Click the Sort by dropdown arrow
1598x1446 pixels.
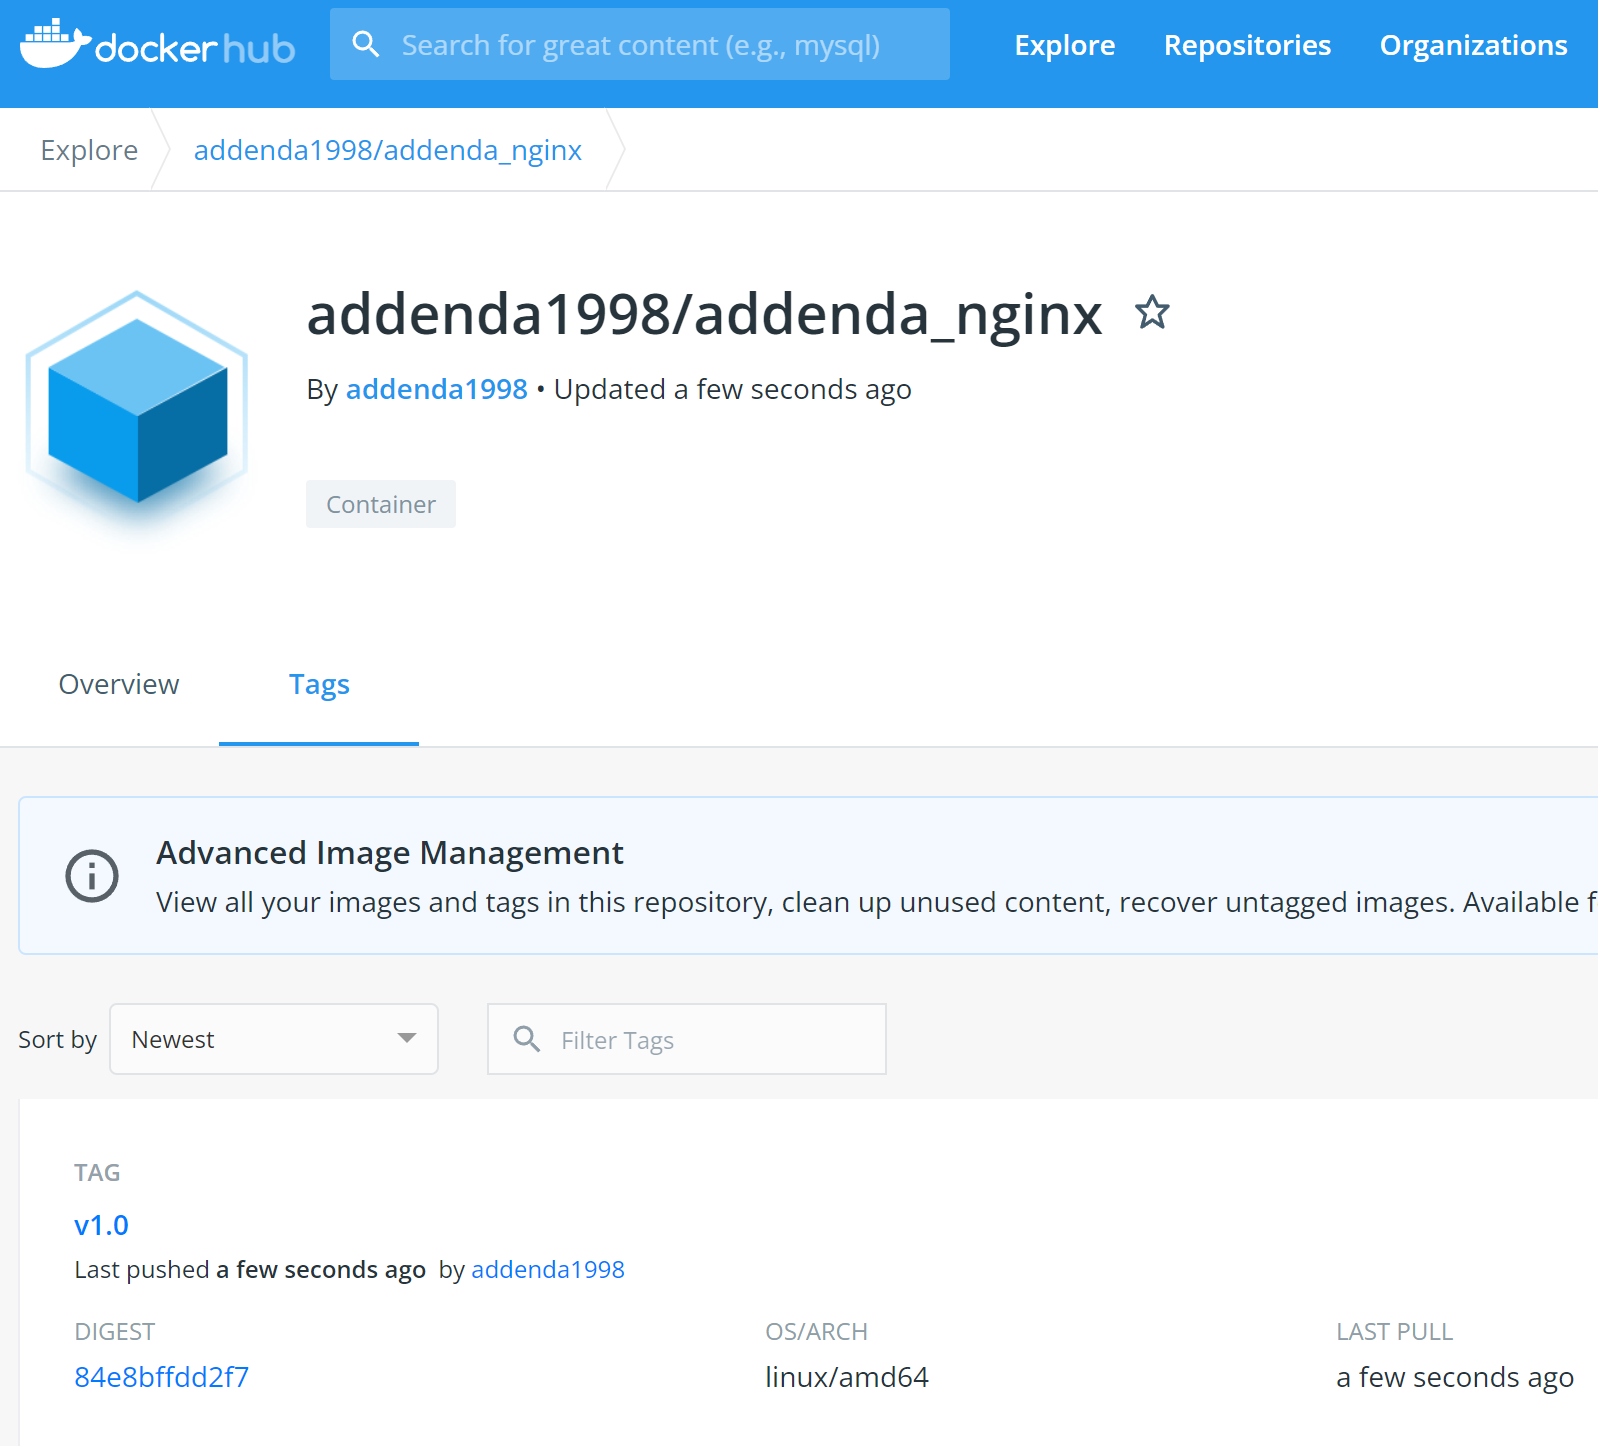(x=406, y=1039)
